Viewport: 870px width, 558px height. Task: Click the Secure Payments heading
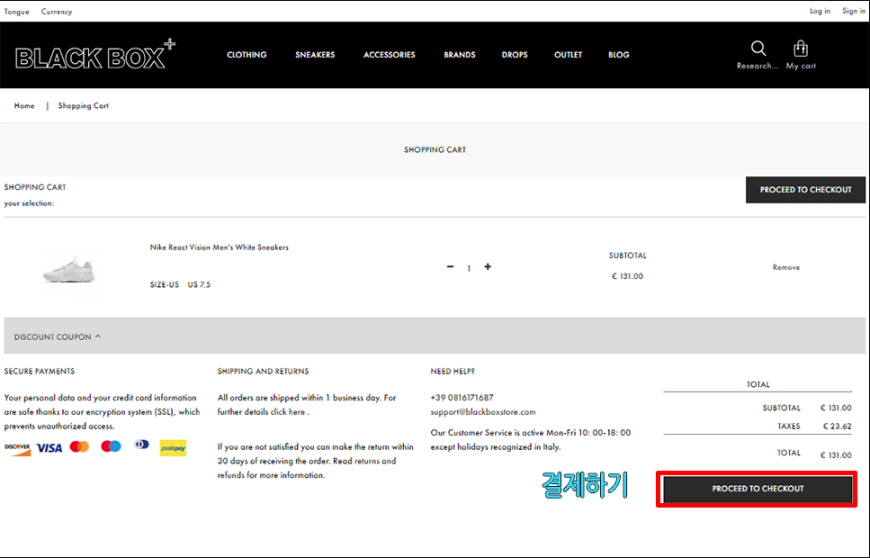(39, 371)
